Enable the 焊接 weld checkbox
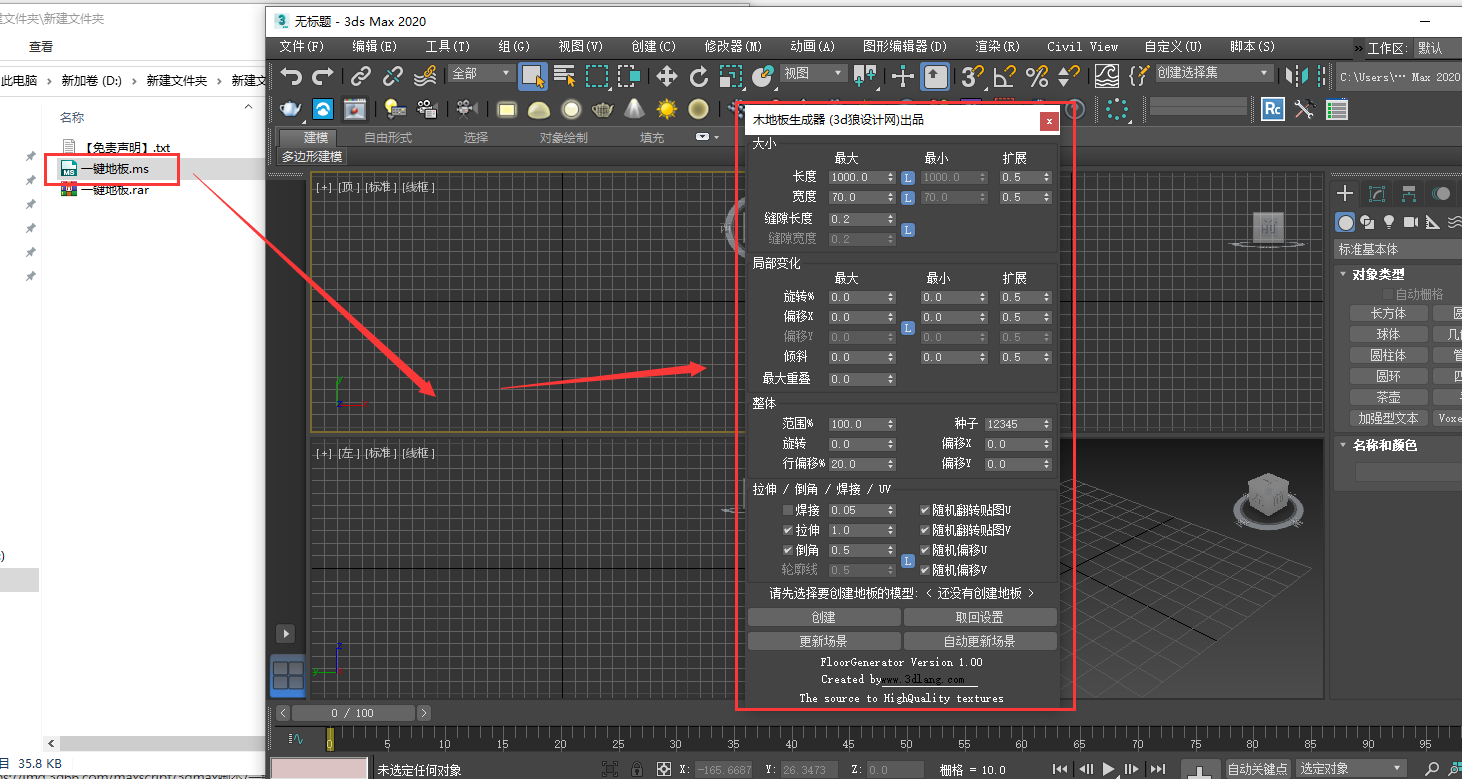 pyautogui.click(x=788, y=510)
